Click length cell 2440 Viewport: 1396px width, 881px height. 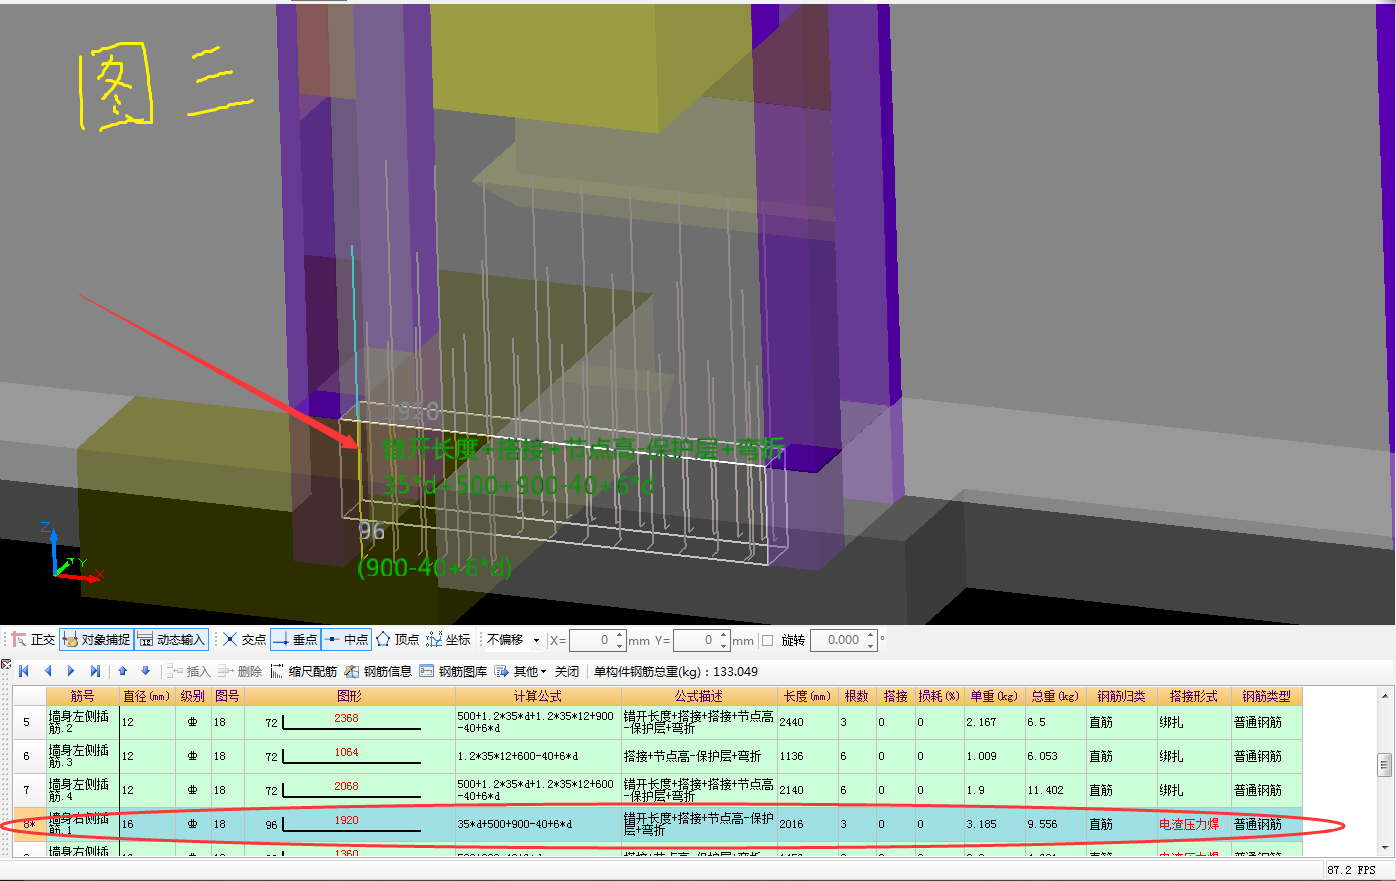(808, 722)
